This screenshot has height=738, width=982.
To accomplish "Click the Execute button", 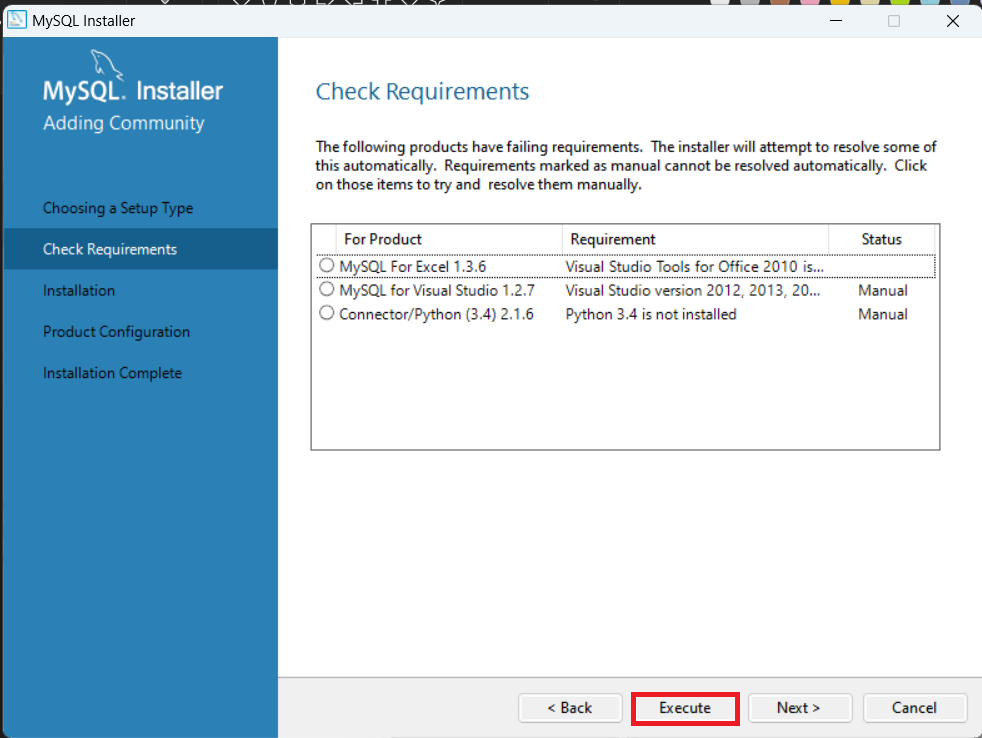I will pyautogui.click(x=685, y=708).
